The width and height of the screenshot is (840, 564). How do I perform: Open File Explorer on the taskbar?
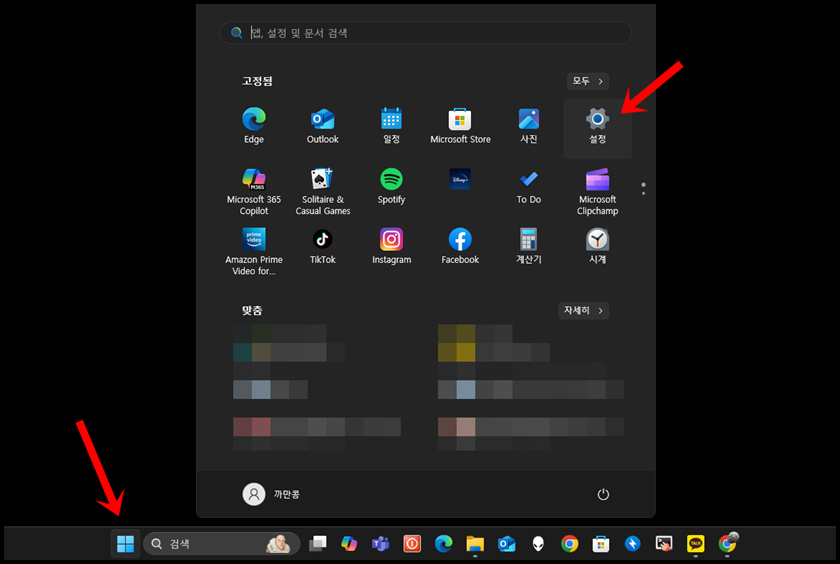[475, 544]
